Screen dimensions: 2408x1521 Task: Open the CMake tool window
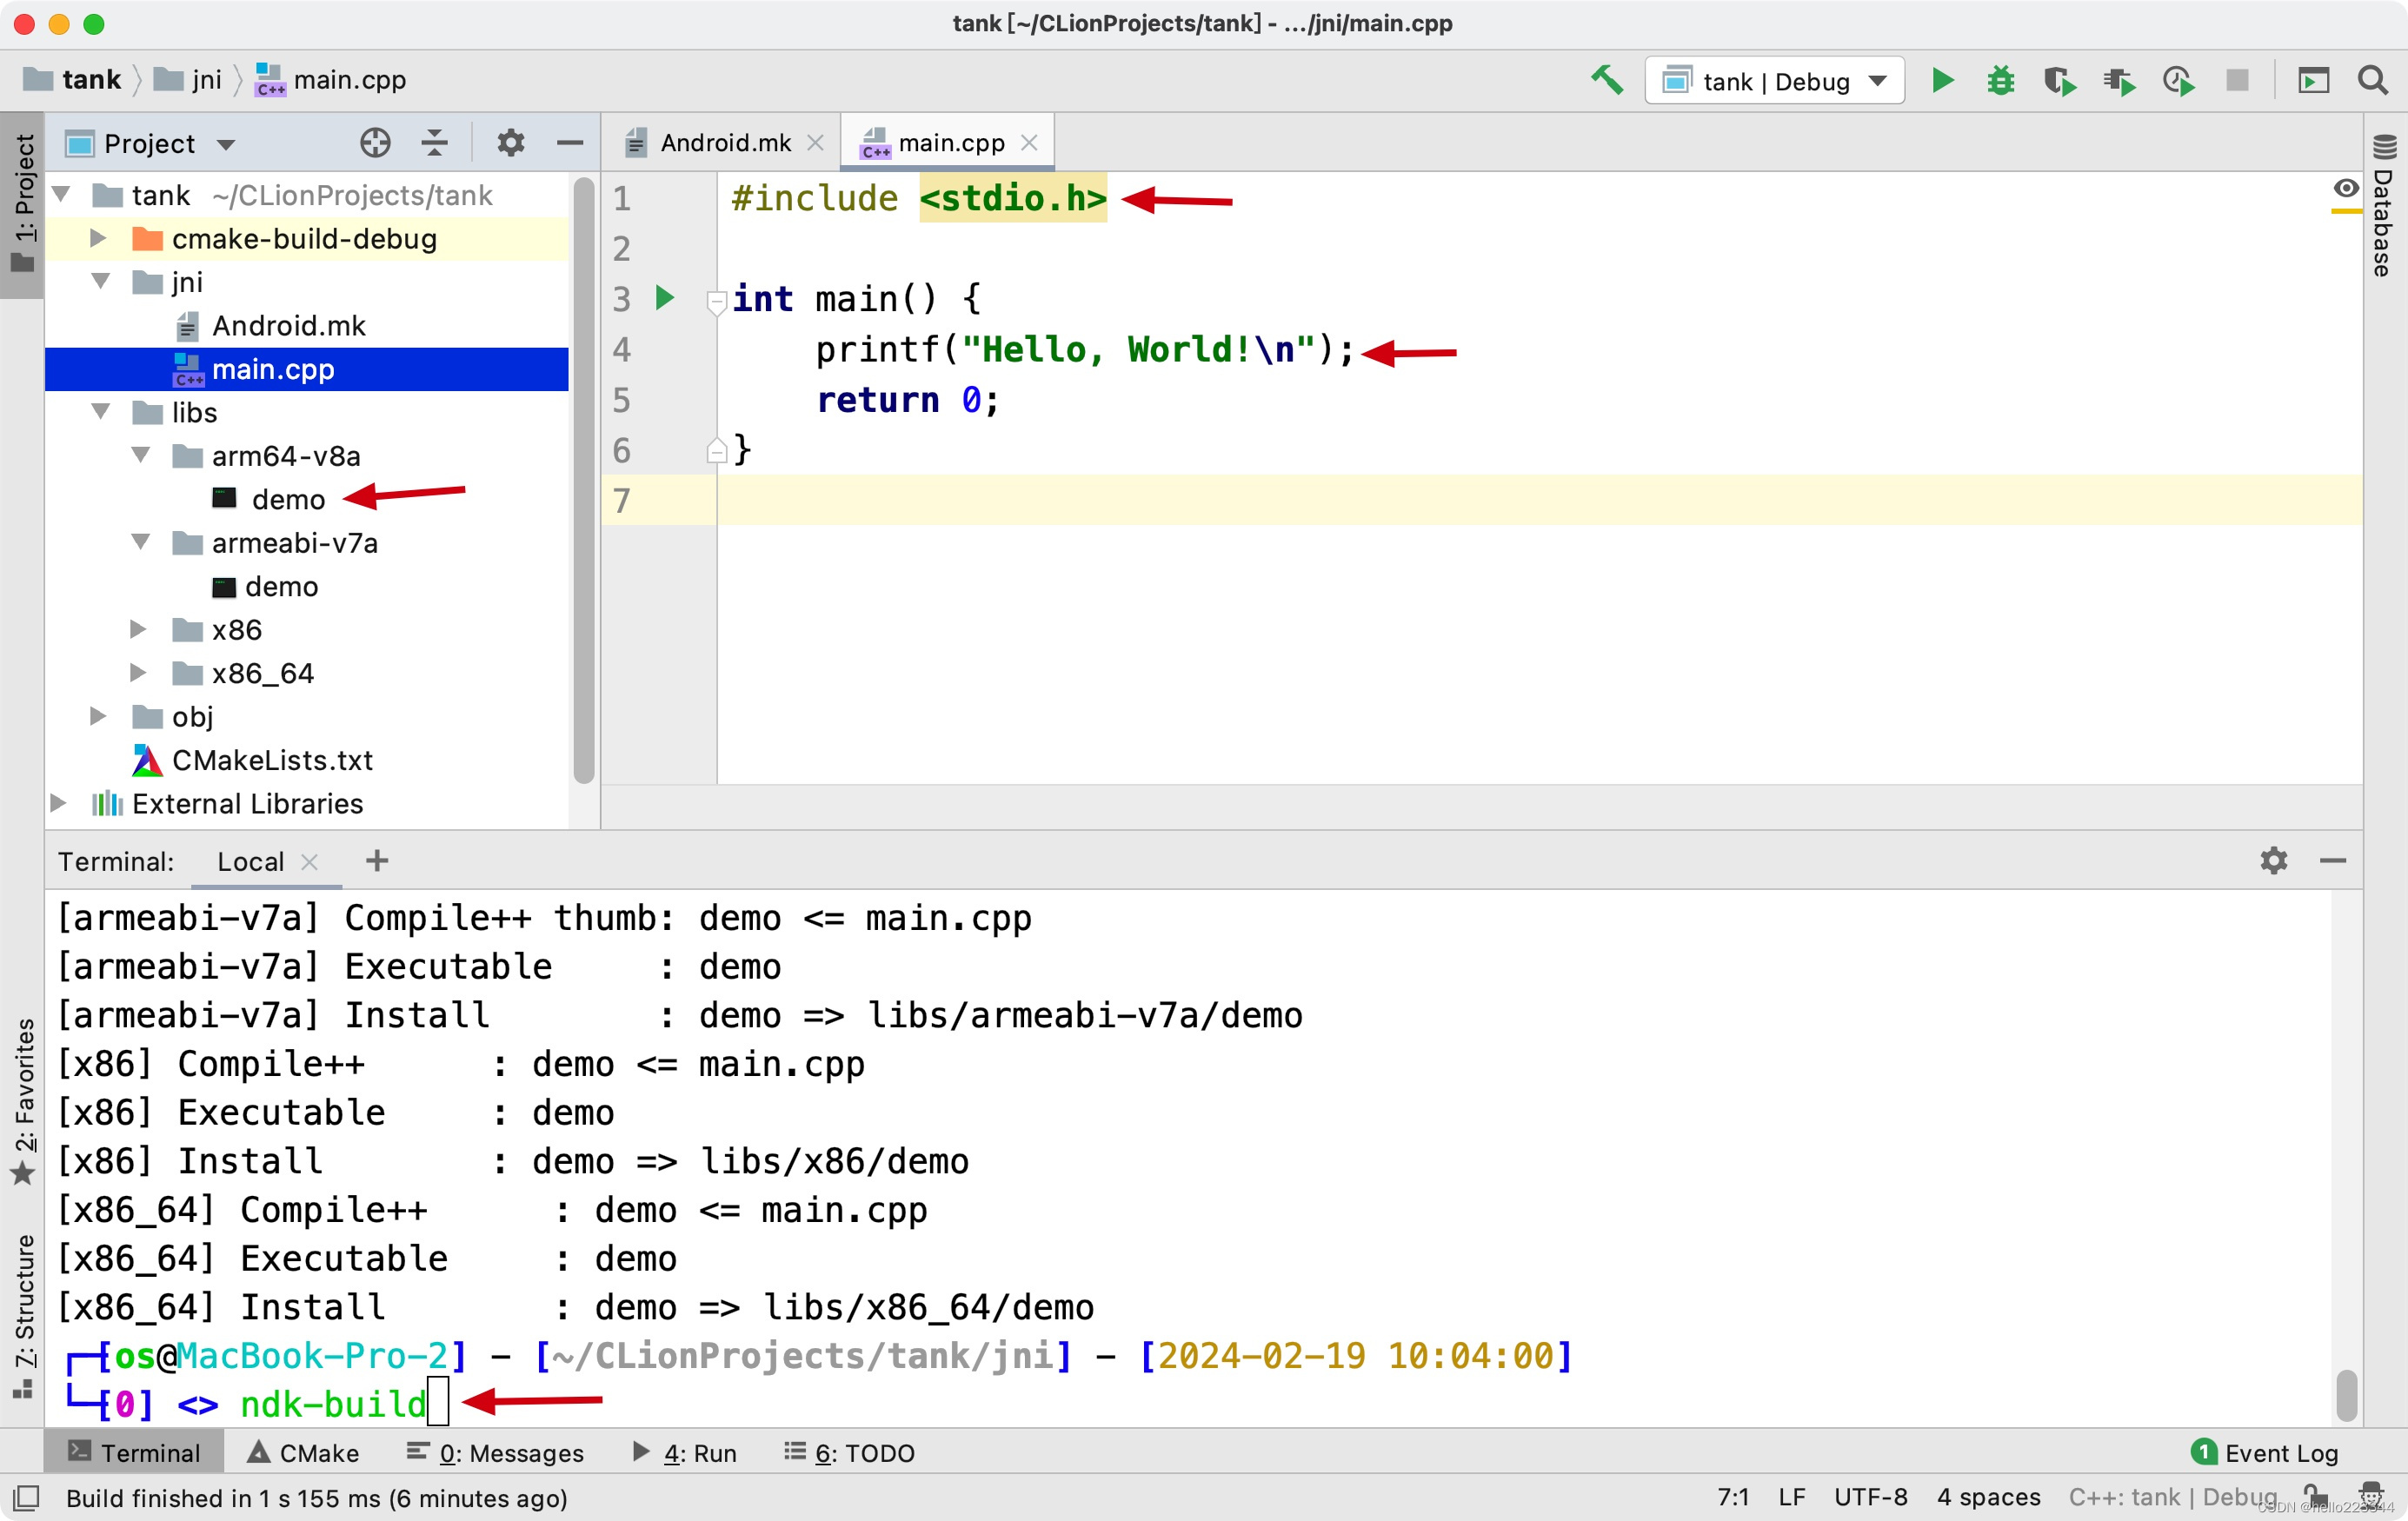click(303, 1452)
